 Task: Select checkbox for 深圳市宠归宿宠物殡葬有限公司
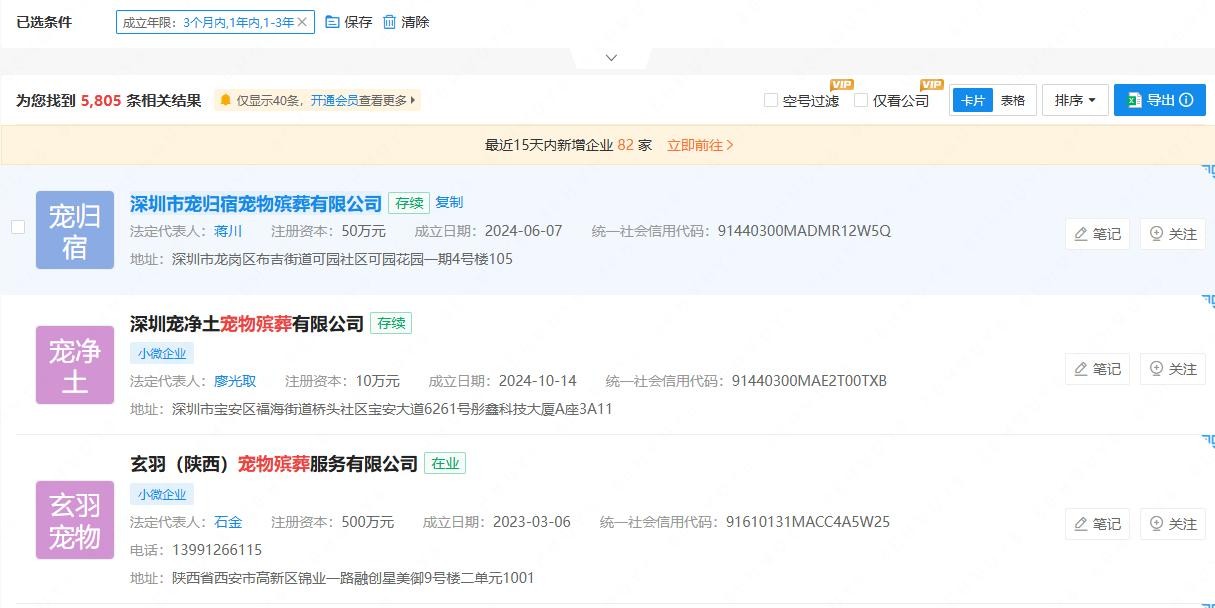[x=18, y=227]
